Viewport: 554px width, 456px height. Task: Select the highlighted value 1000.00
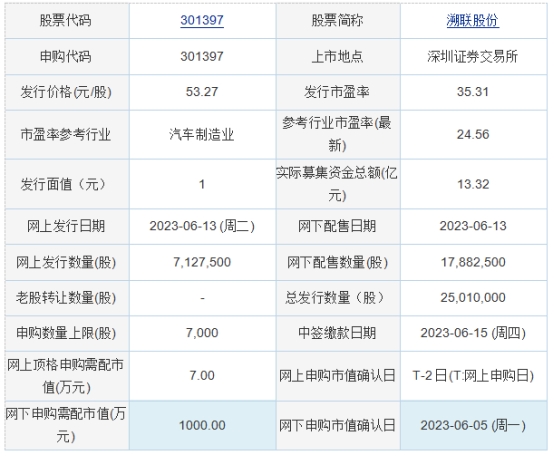(202, 426)
